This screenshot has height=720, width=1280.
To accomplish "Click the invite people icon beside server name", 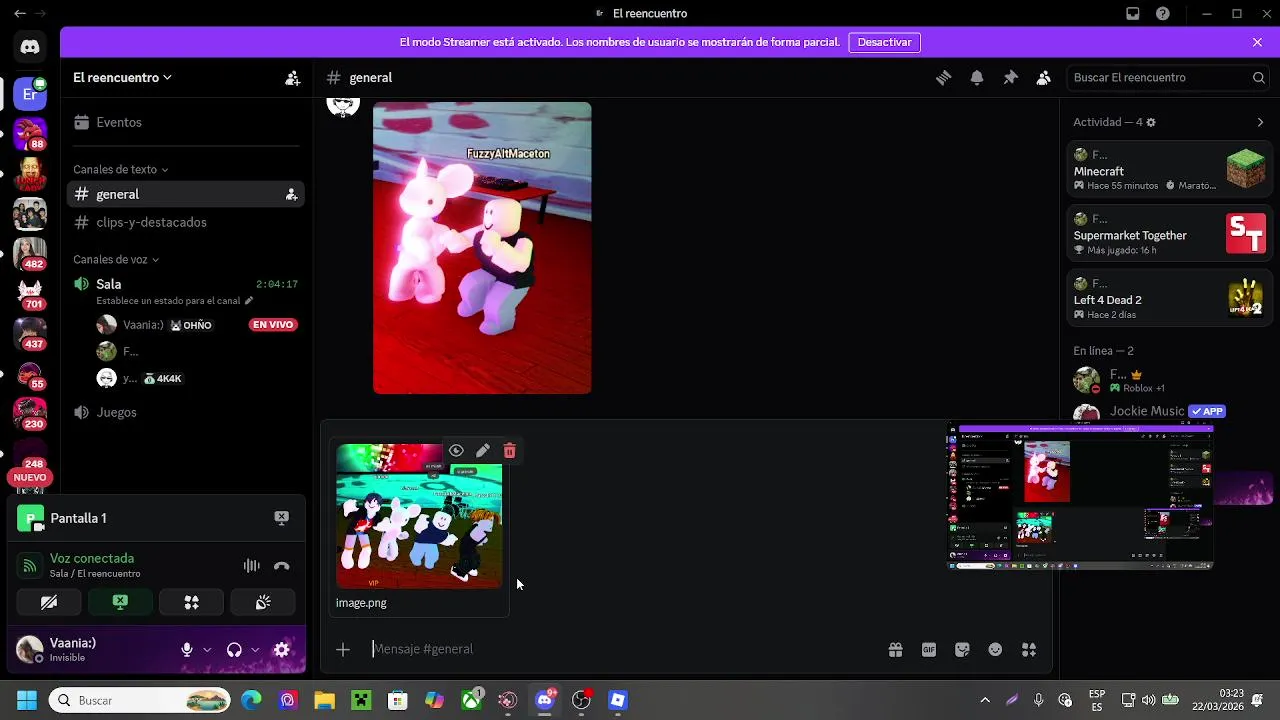I will [x=292, y=78].
